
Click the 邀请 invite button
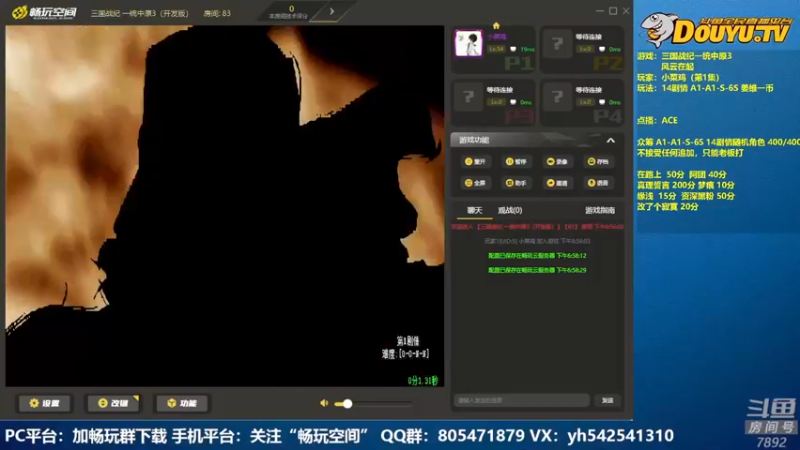click(x=557, y=183)
